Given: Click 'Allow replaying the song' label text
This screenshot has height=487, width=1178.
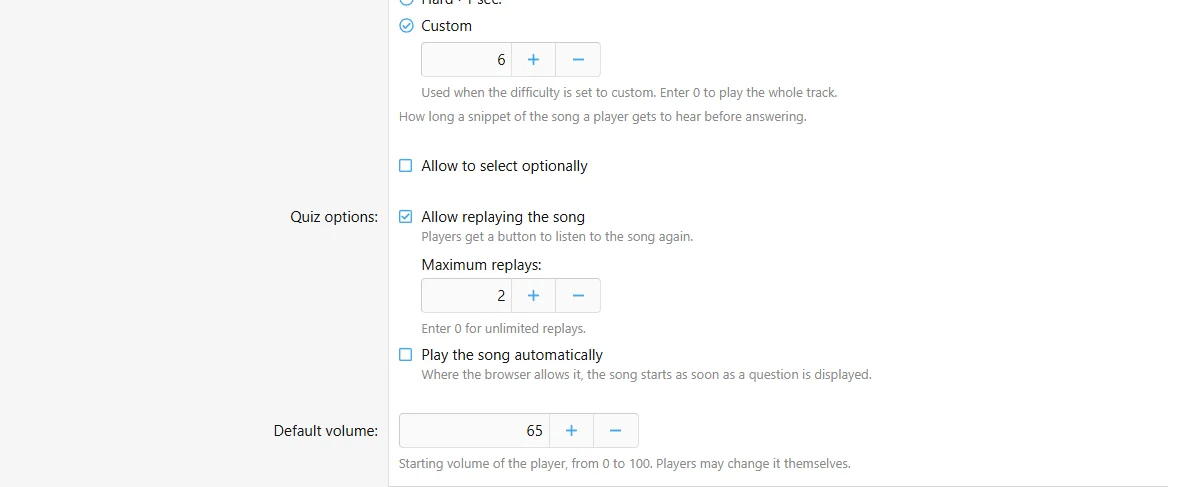Looking at the screenshot, I should (x=503, y=217).
